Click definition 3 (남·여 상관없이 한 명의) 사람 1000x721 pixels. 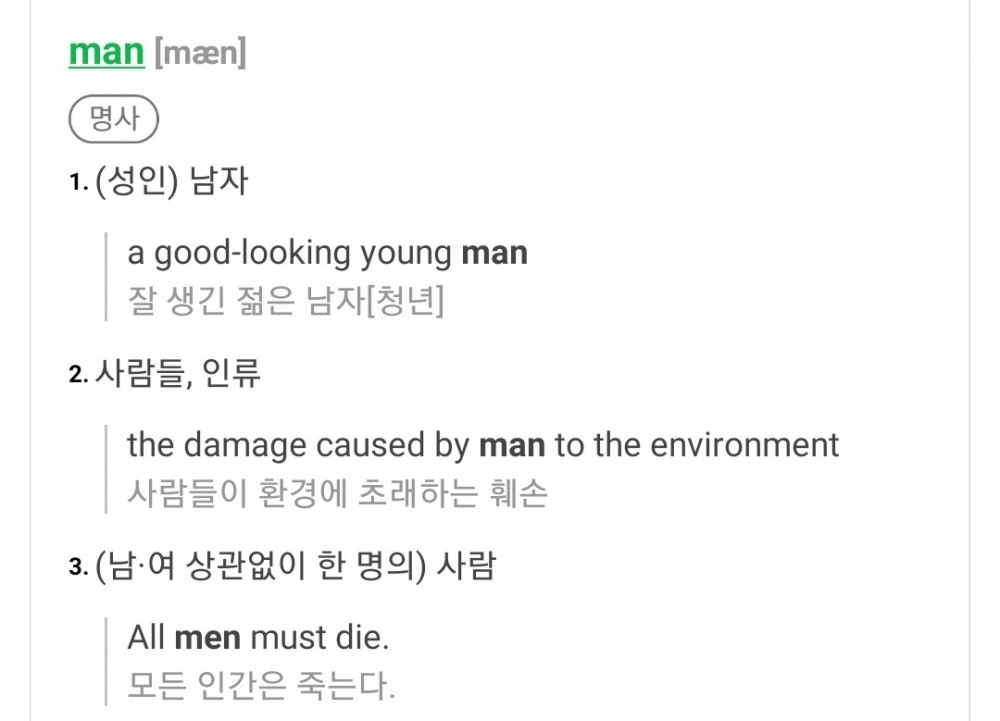pos(295,566)
